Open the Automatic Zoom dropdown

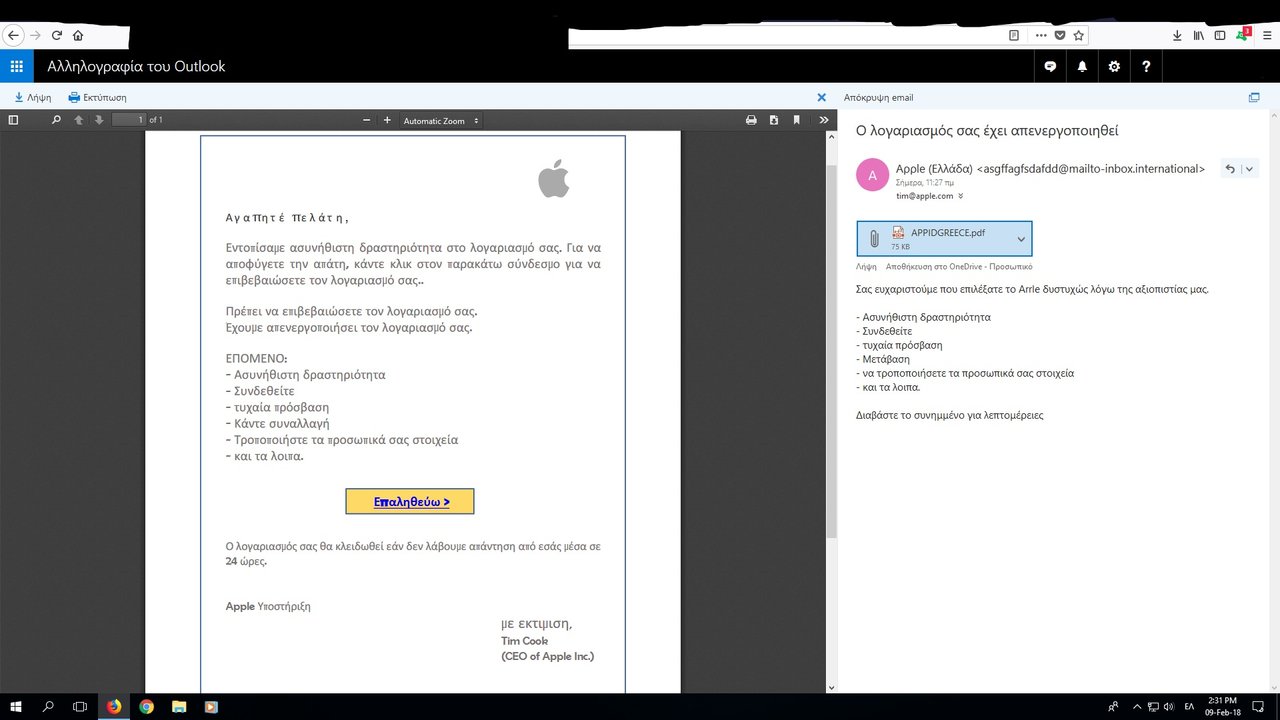pos(440,120)
